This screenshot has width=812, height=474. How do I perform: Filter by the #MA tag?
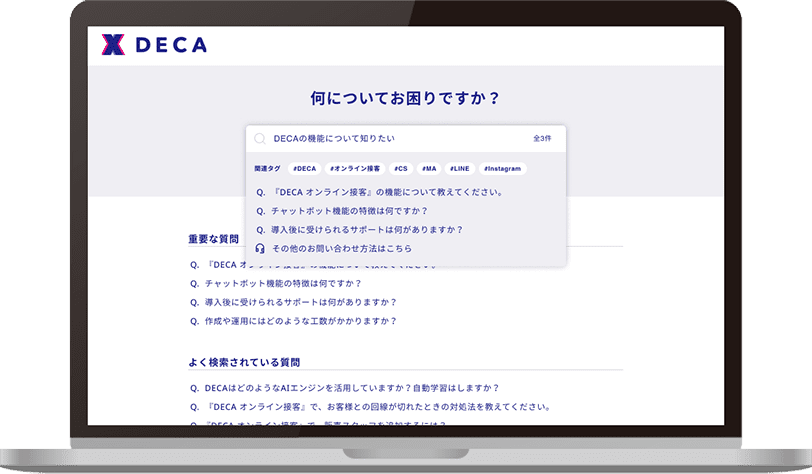tap(429, 169)
